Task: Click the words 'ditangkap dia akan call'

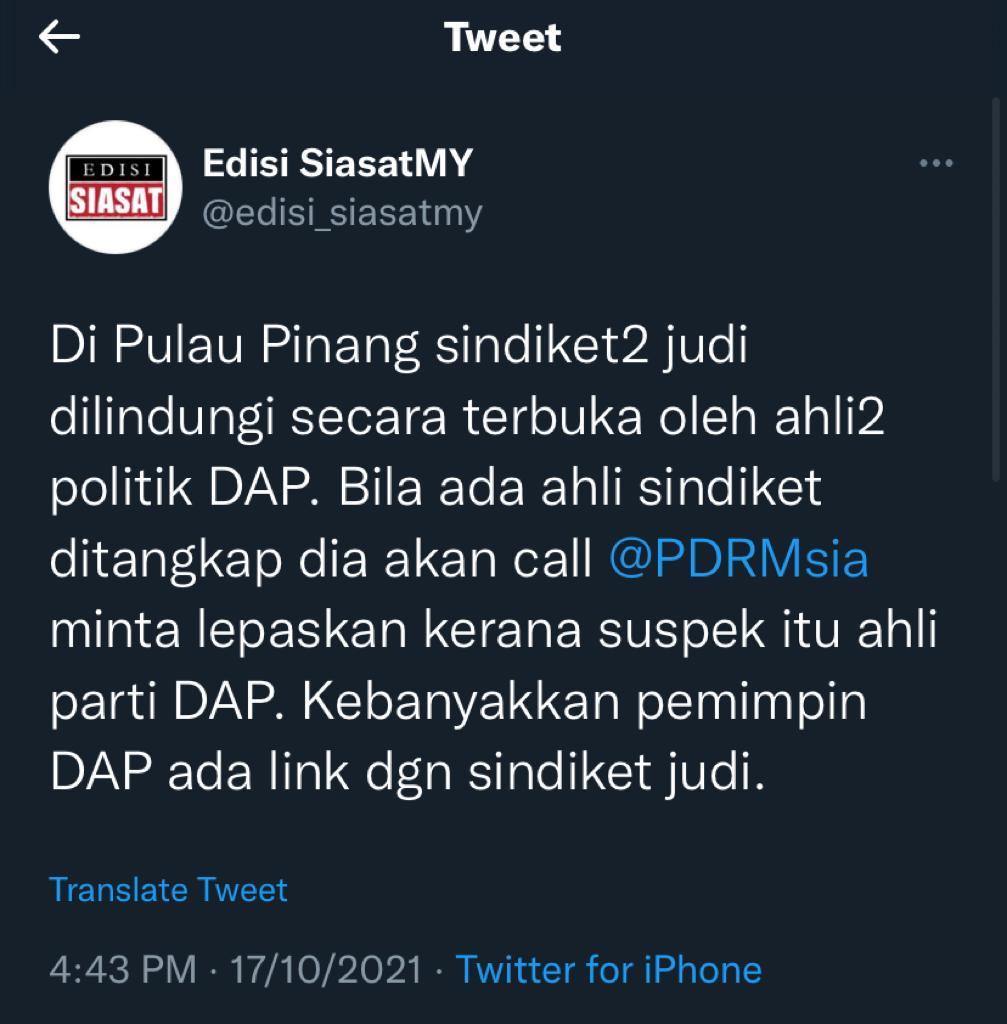Action: point(321,560)
